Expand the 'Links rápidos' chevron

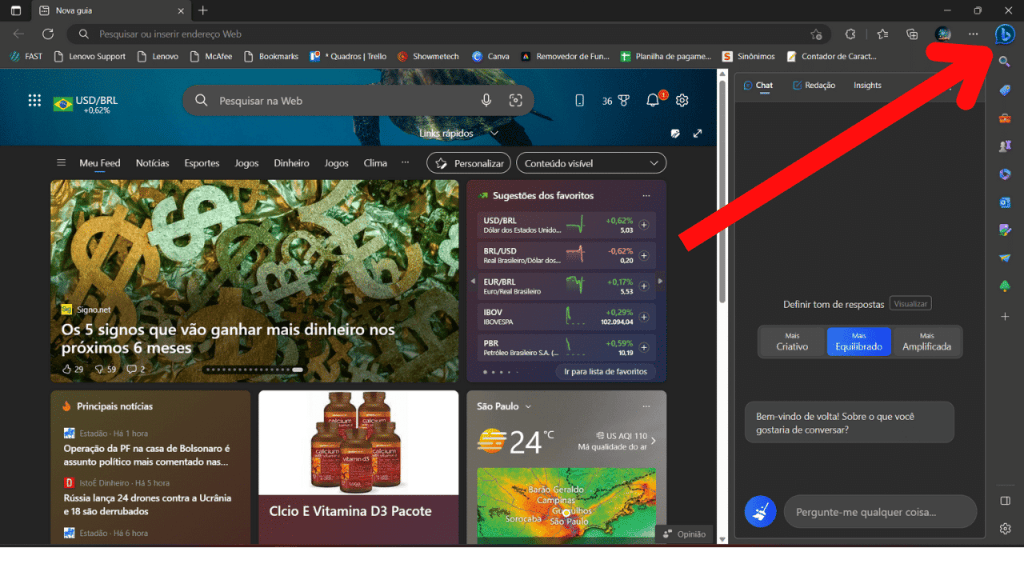point(493,131)
